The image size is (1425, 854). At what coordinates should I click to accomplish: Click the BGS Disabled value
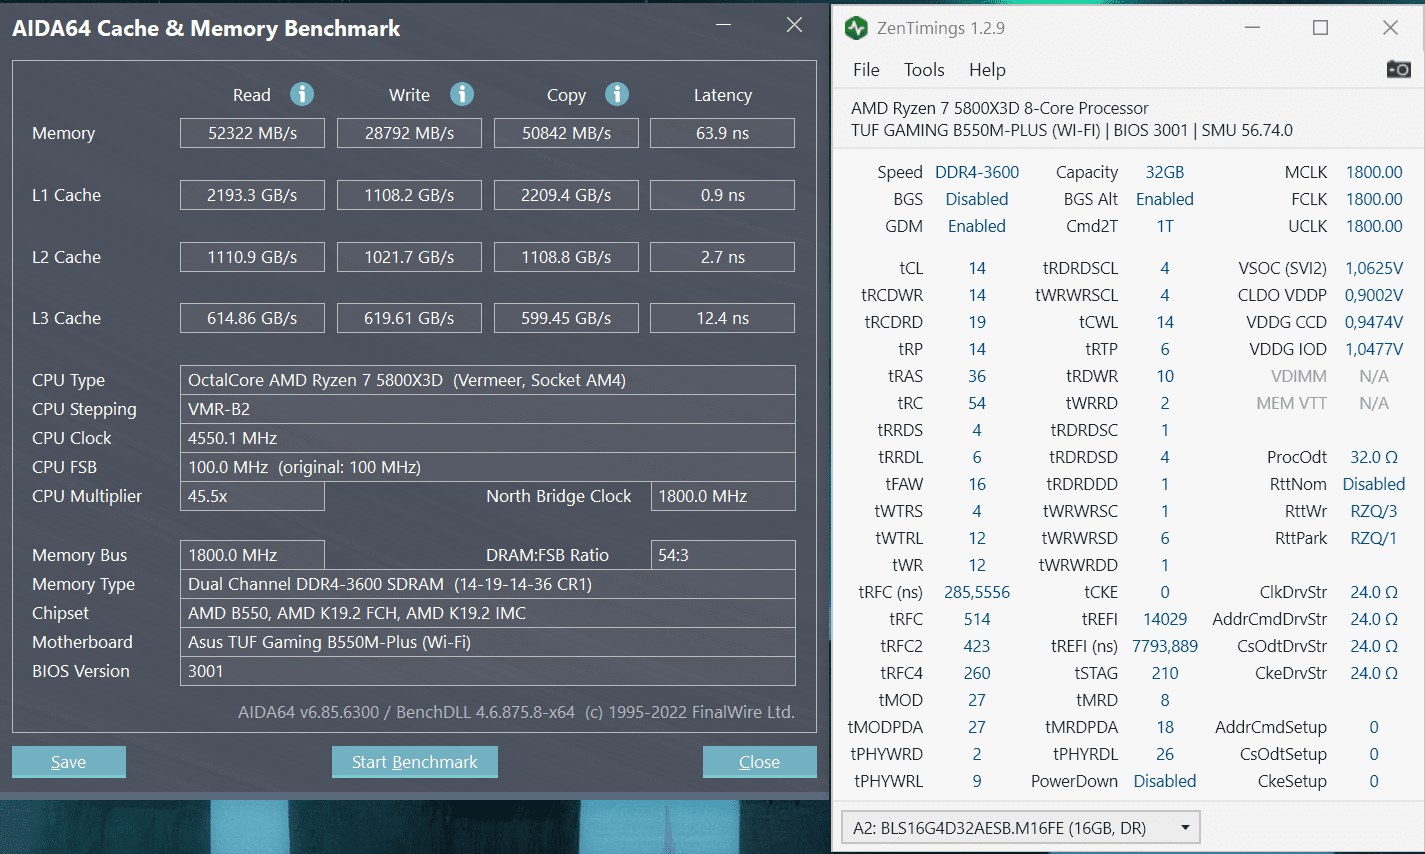[x=977, y=199]
